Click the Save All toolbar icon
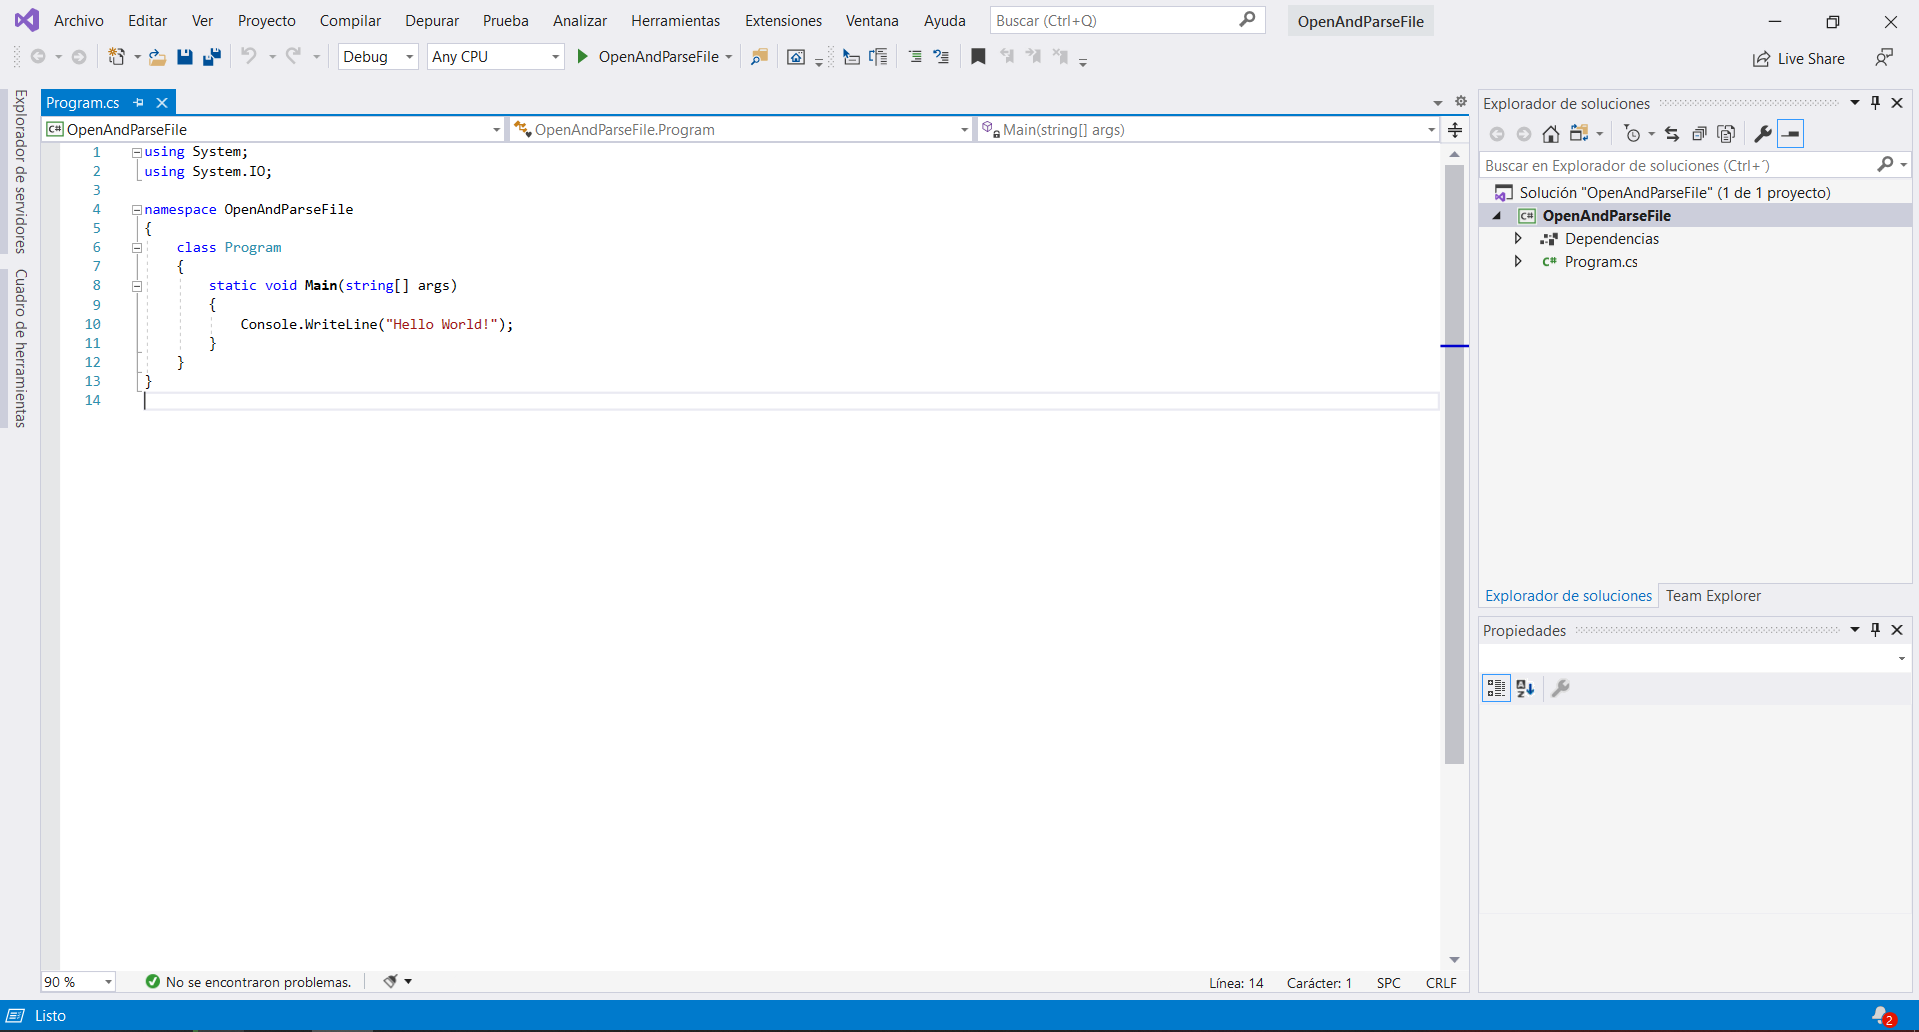 pos(212,57)
